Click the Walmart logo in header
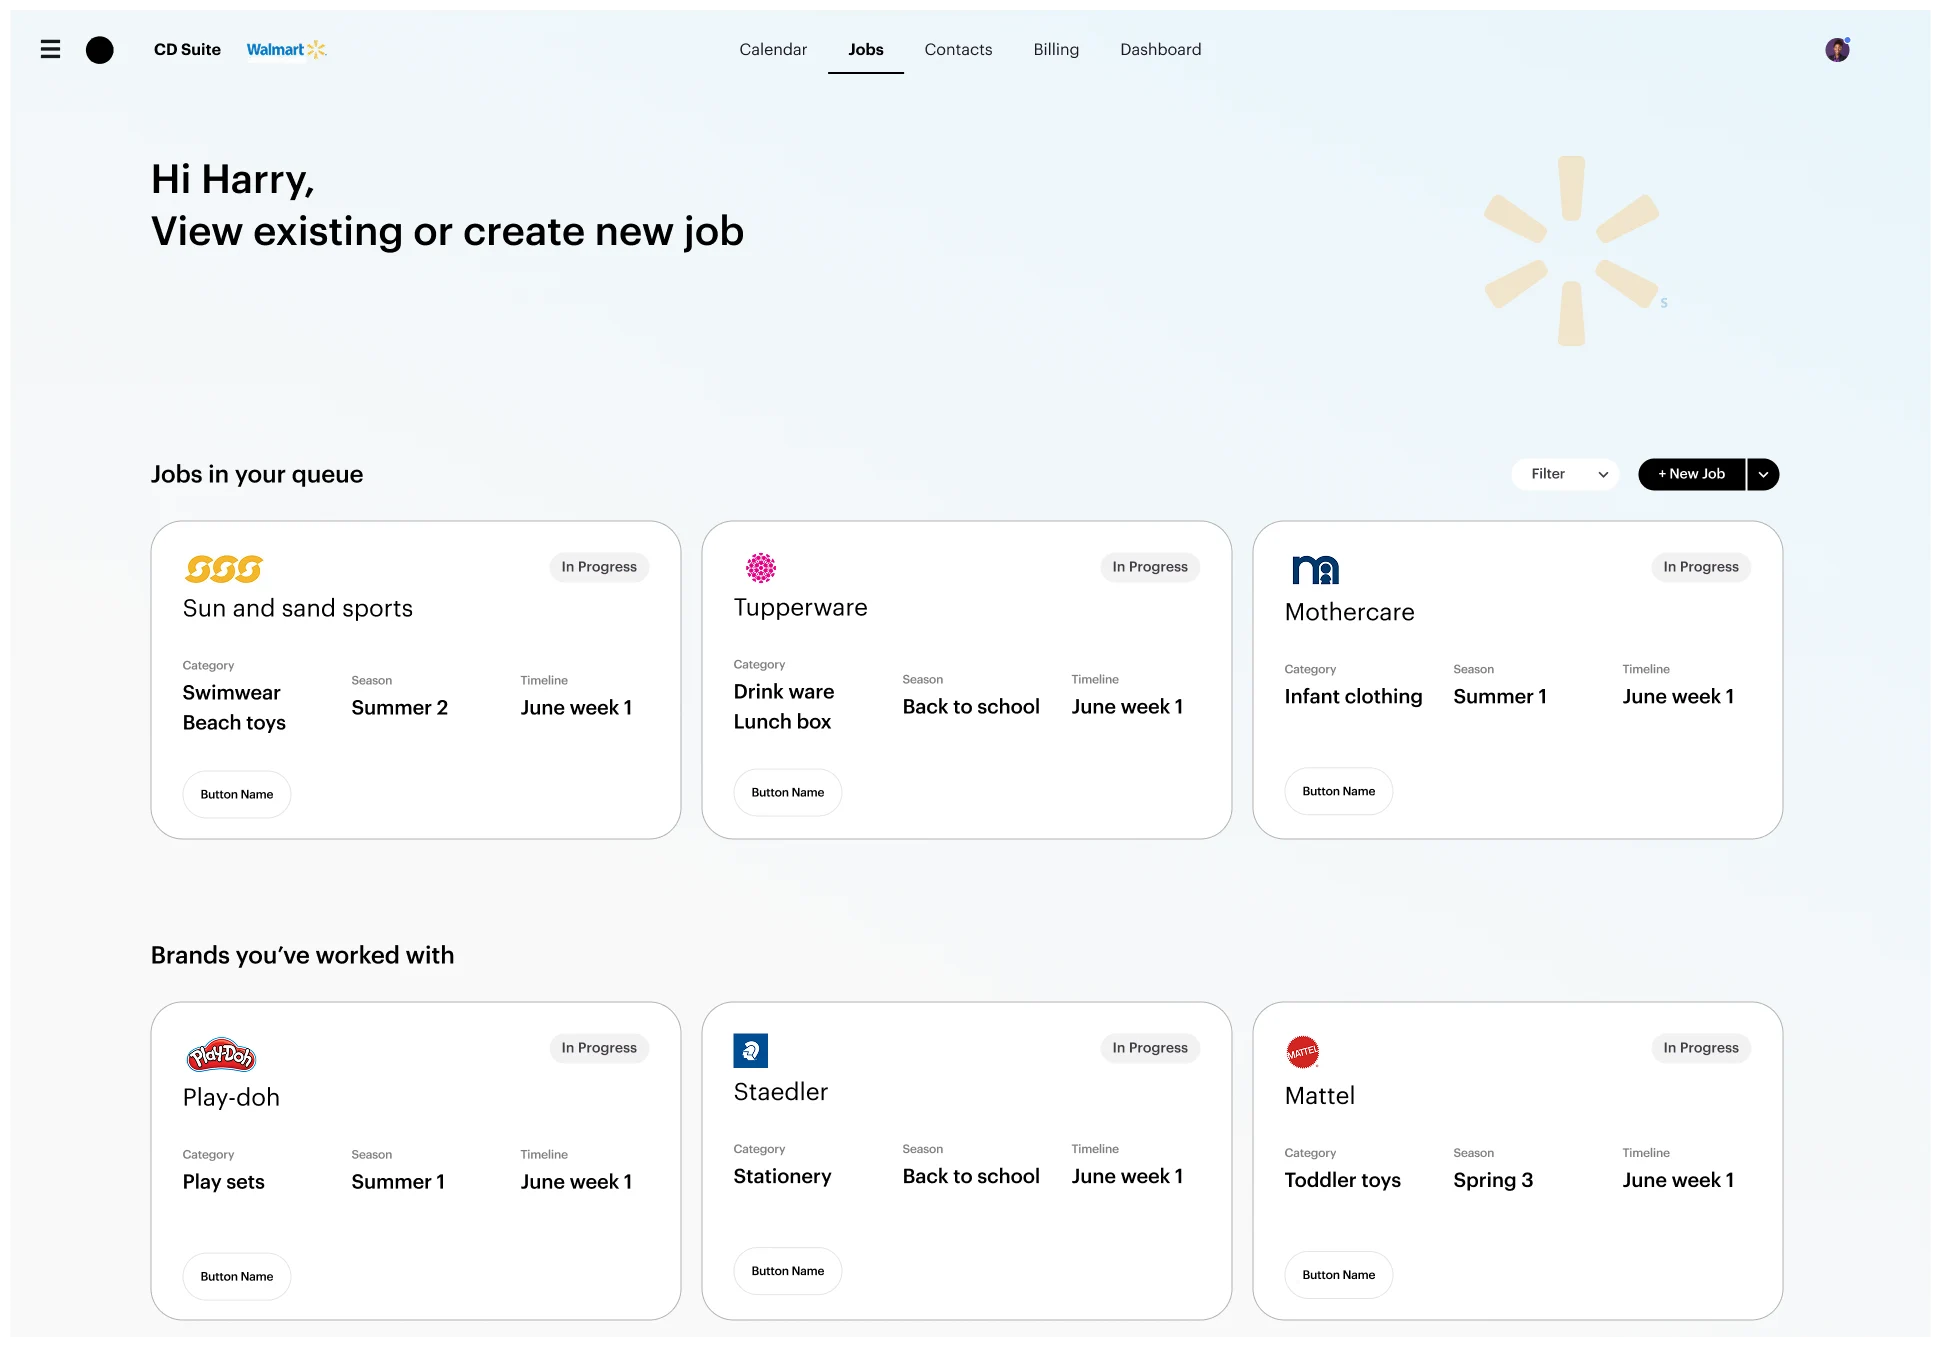 [x=287, y=49]
